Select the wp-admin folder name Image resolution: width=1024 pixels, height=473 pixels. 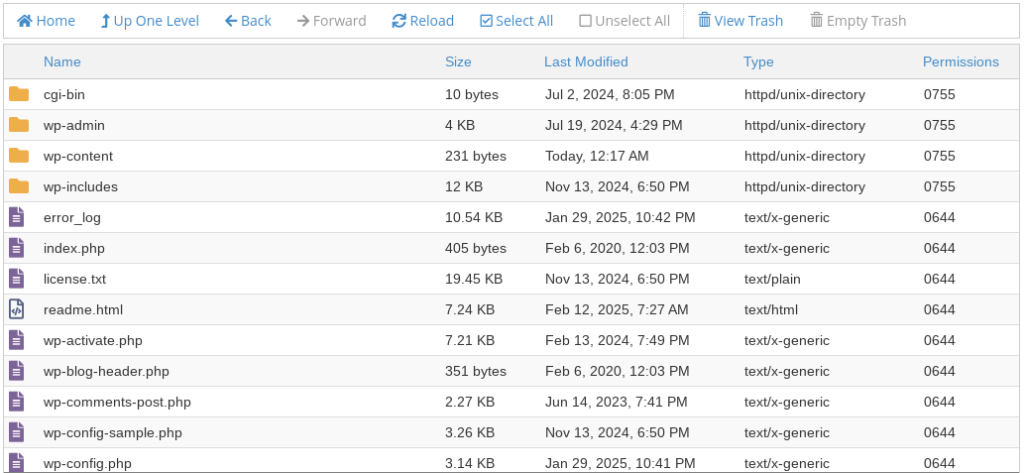click(74, 125)
